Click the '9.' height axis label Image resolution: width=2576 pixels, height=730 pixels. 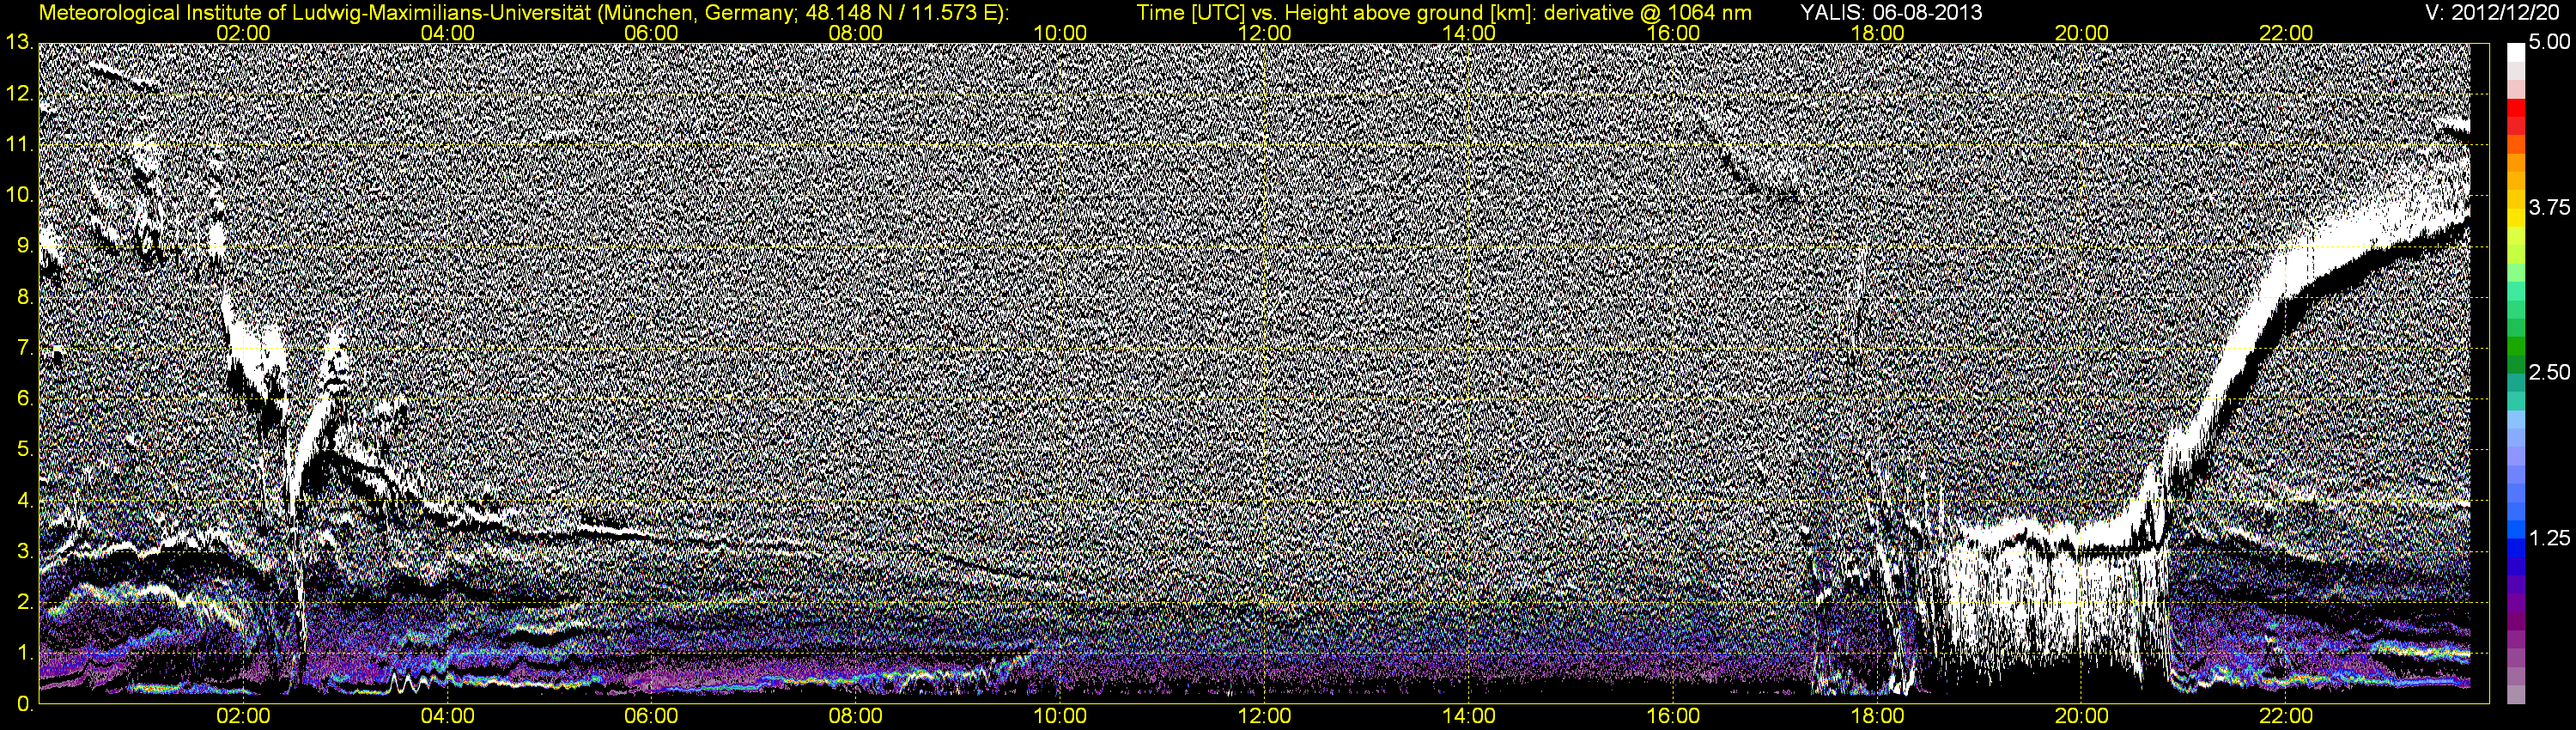(24, 247)
